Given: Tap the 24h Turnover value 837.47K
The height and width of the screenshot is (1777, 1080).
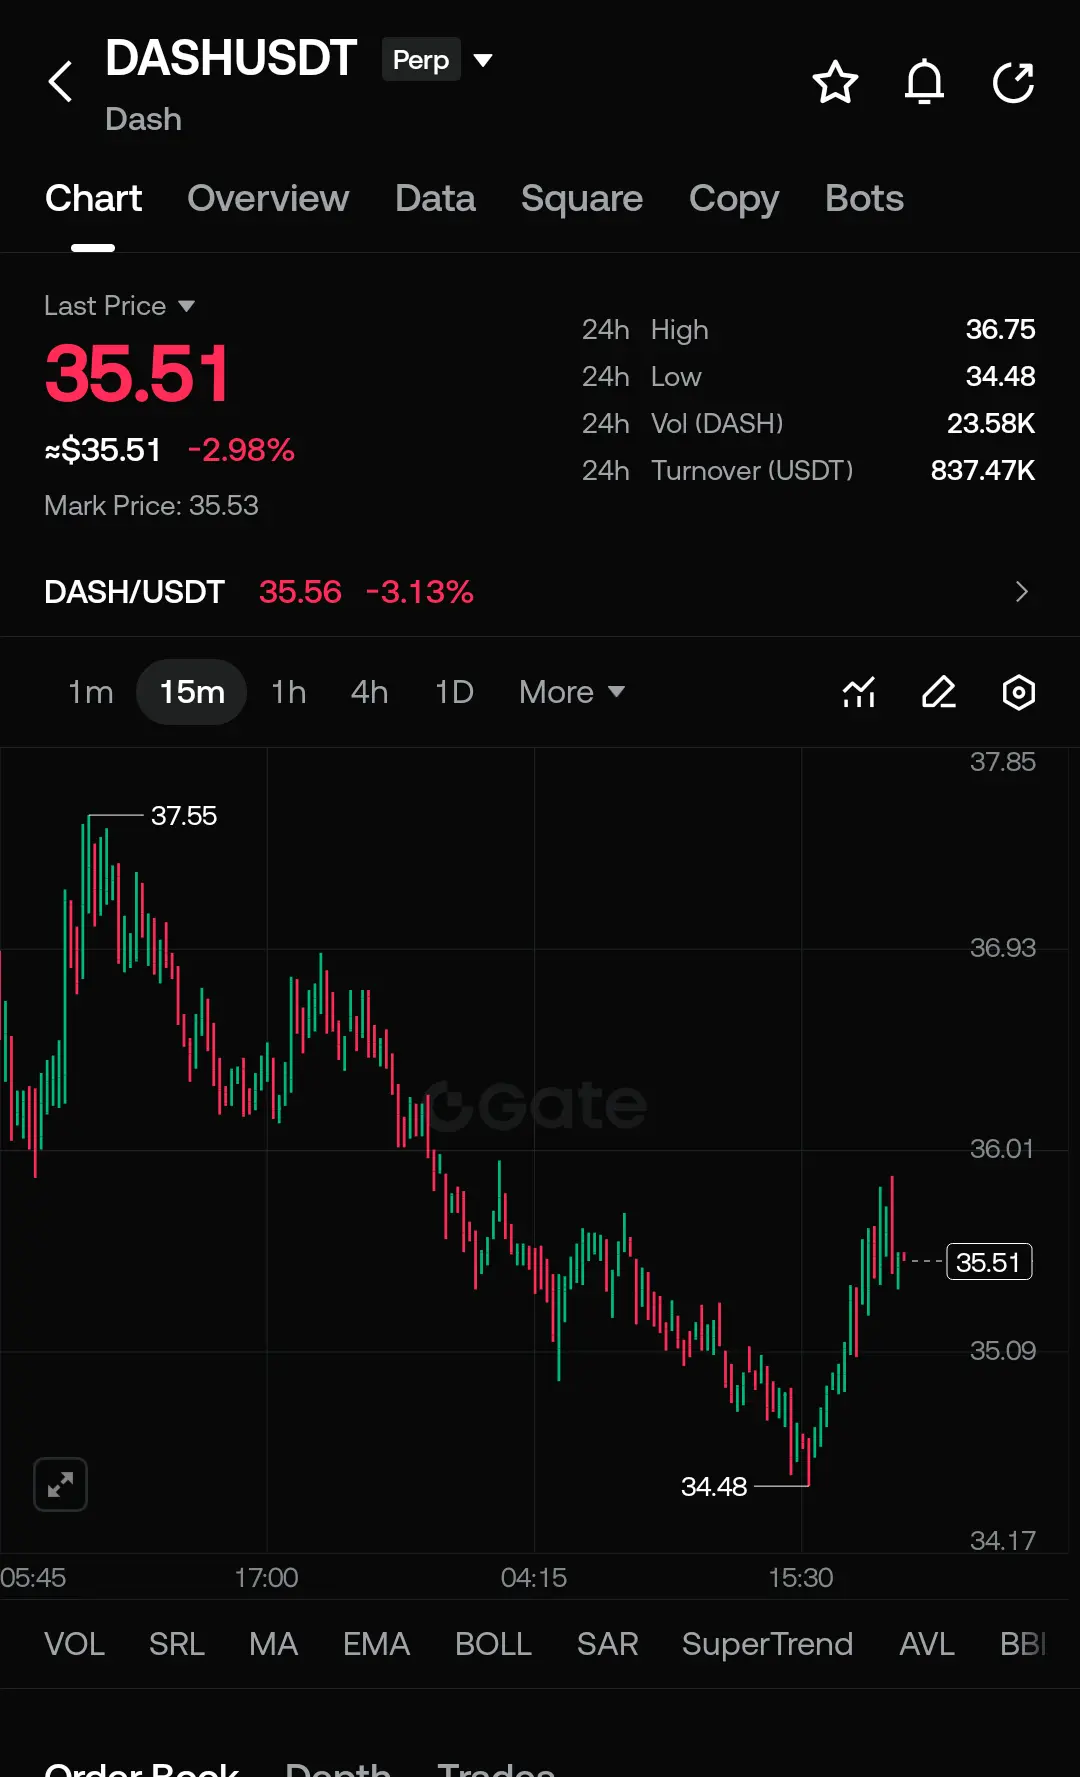Looking at the screenshot, I should (983, 471).
